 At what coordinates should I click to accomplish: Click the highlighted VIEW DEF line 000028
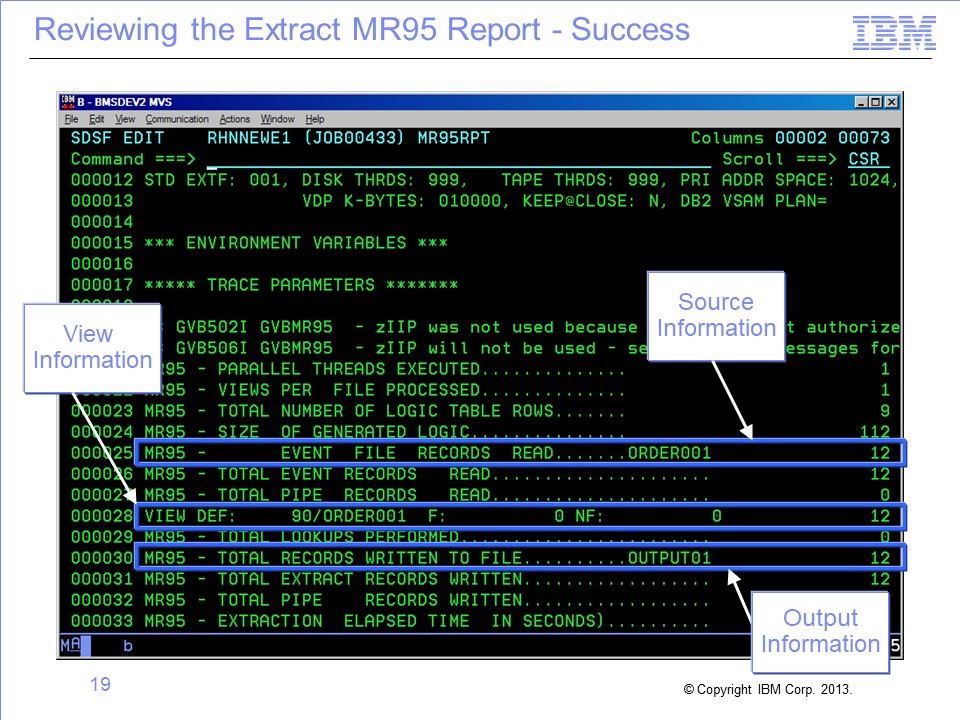(520, 516)
